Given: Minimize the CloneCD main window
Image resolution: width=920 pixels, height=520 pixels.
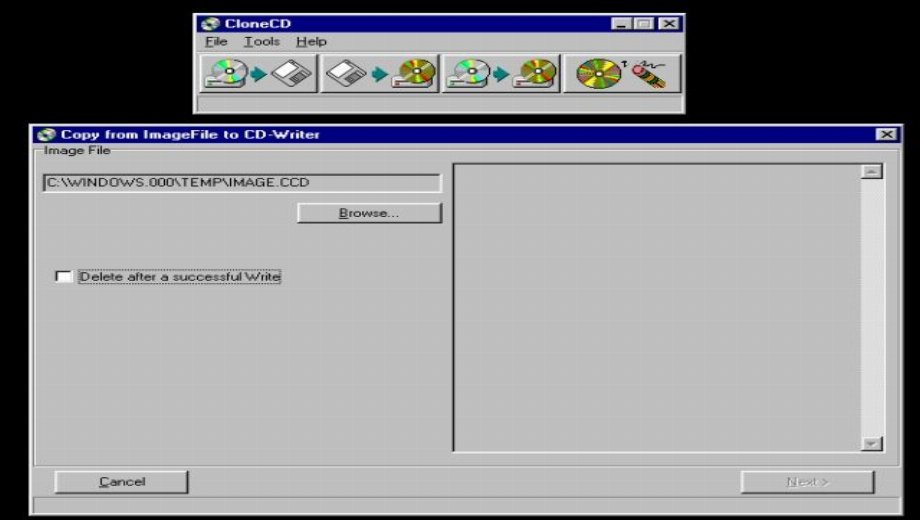Looking at the screenshot, I should (621, 23).
